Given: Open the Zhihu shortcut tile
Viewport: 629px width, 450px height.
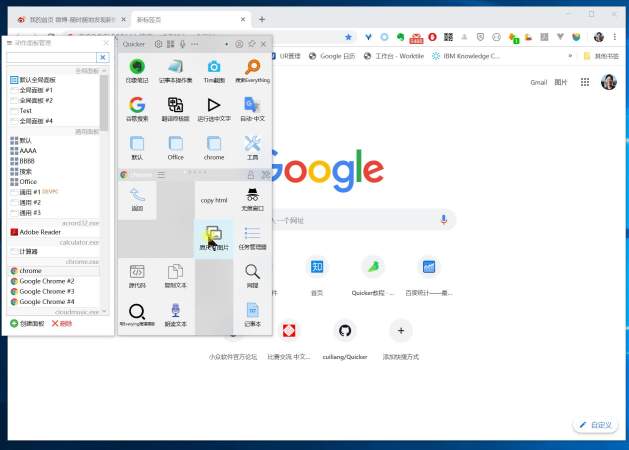Looking at the screenshot, I should (317, 276).
